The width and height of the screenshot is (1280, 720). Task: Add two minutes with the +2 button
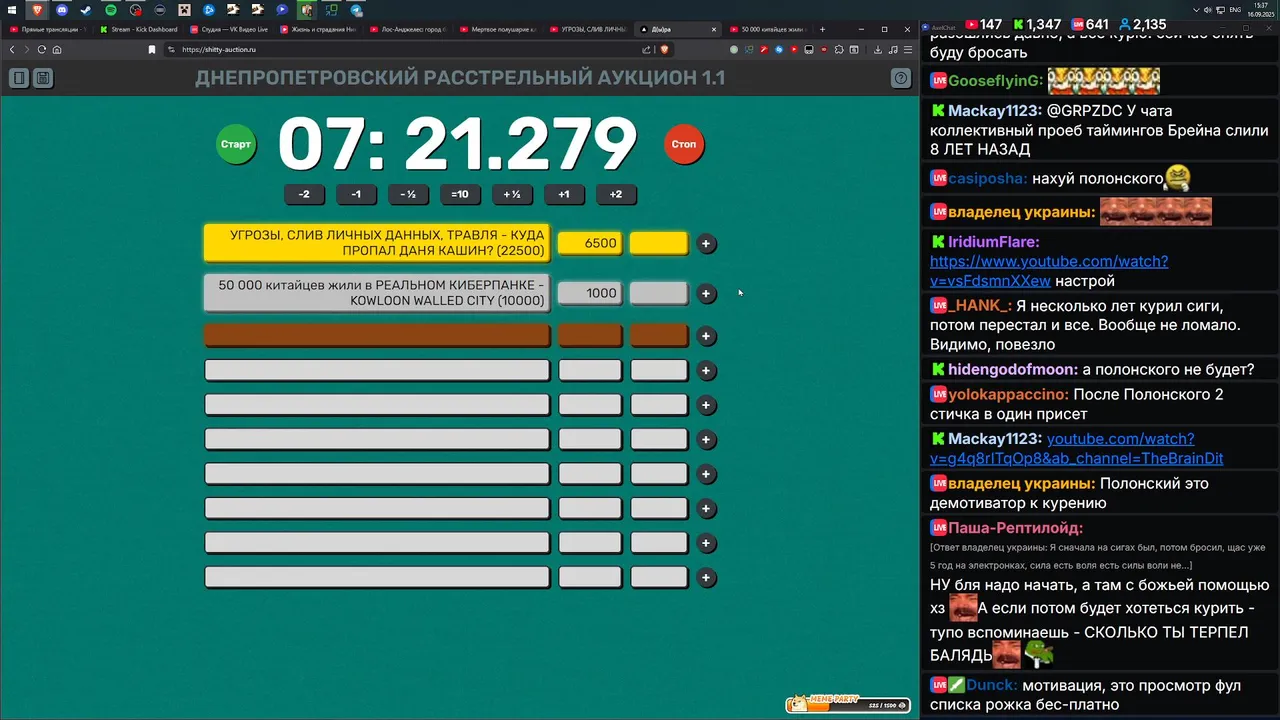point(616,194)
